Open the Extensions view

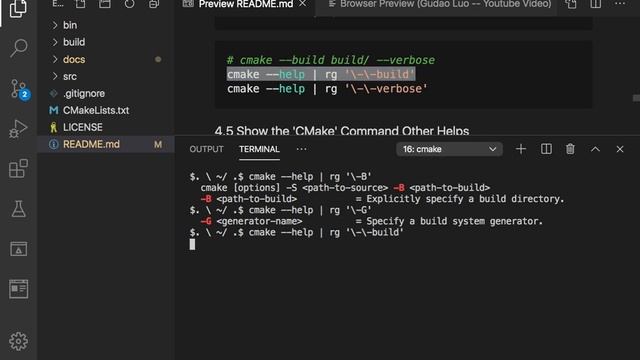pos(18,169)
